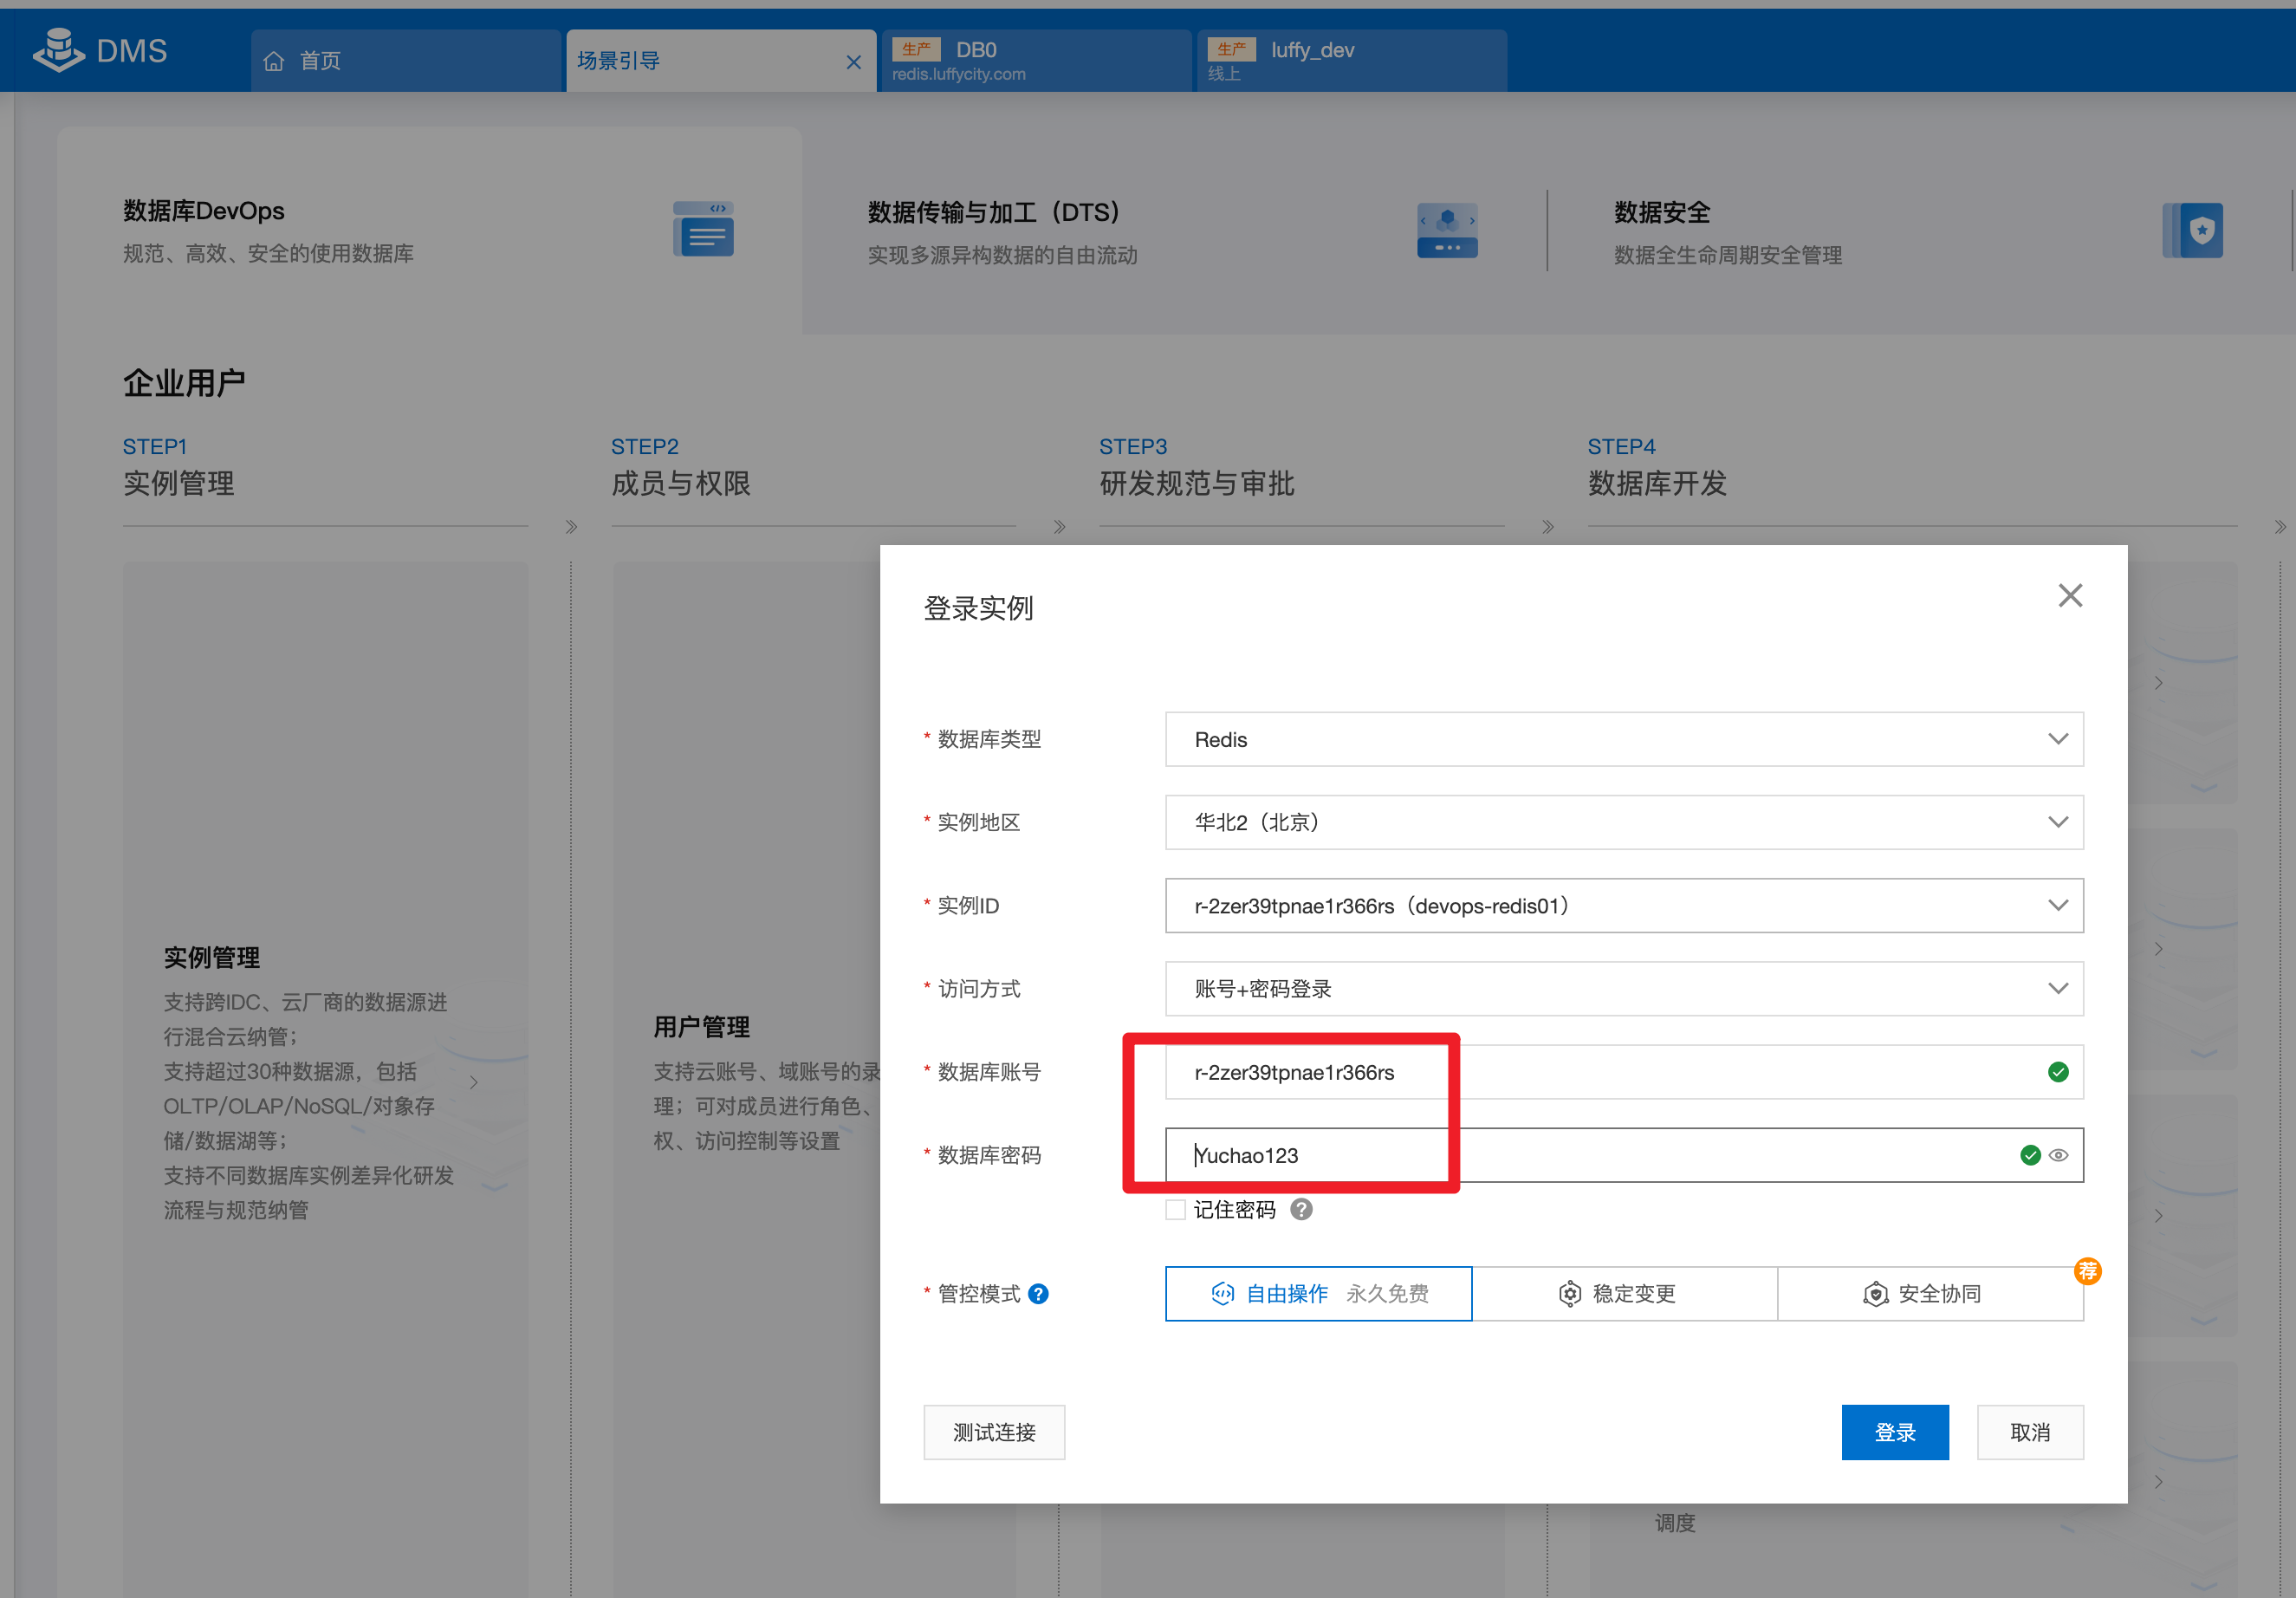Close the 场景引导 tab with X icon
The image size is (2296, 1598).
(853, 62)
